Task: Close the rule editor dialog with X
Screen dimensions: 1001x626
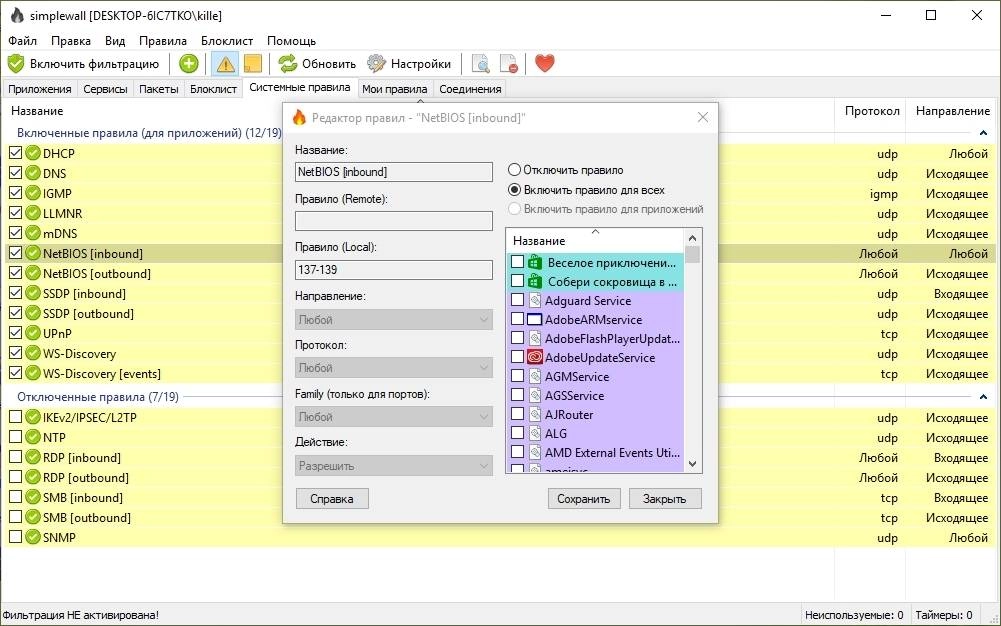Action: click(703, 117)
